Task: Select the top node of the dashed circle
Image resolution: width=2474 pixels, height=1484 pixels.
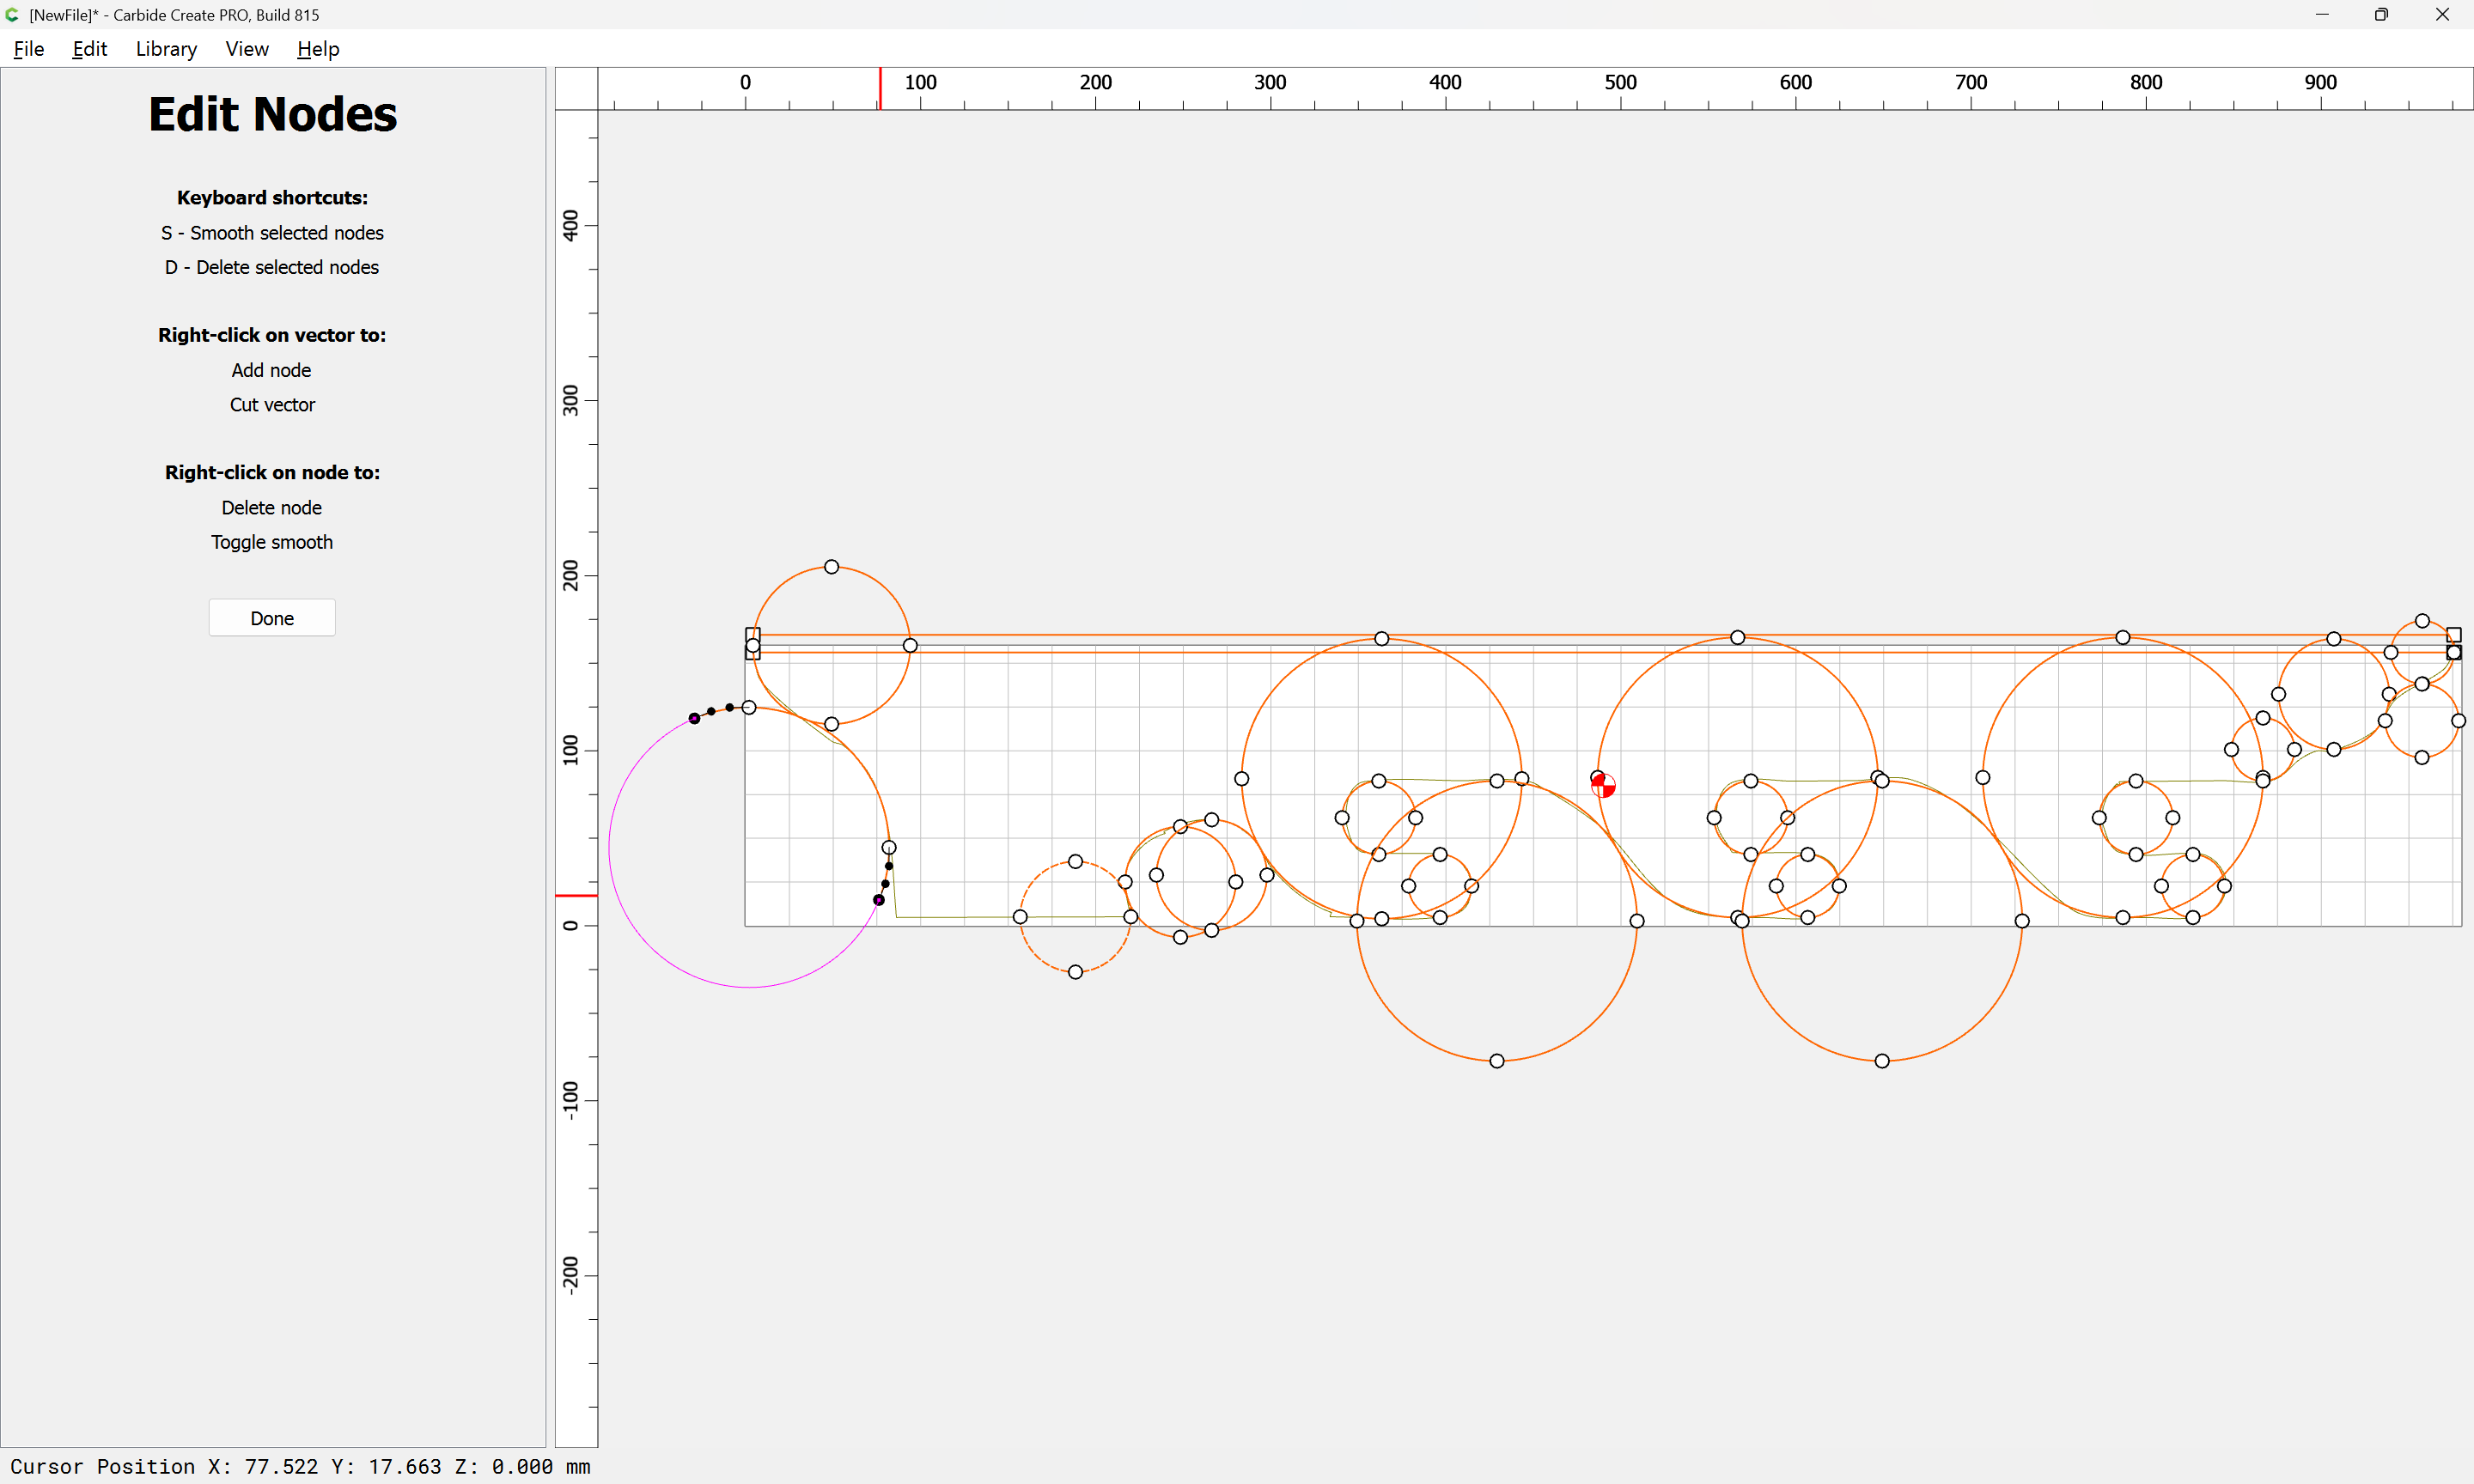Action: [x=1075, y=861]
